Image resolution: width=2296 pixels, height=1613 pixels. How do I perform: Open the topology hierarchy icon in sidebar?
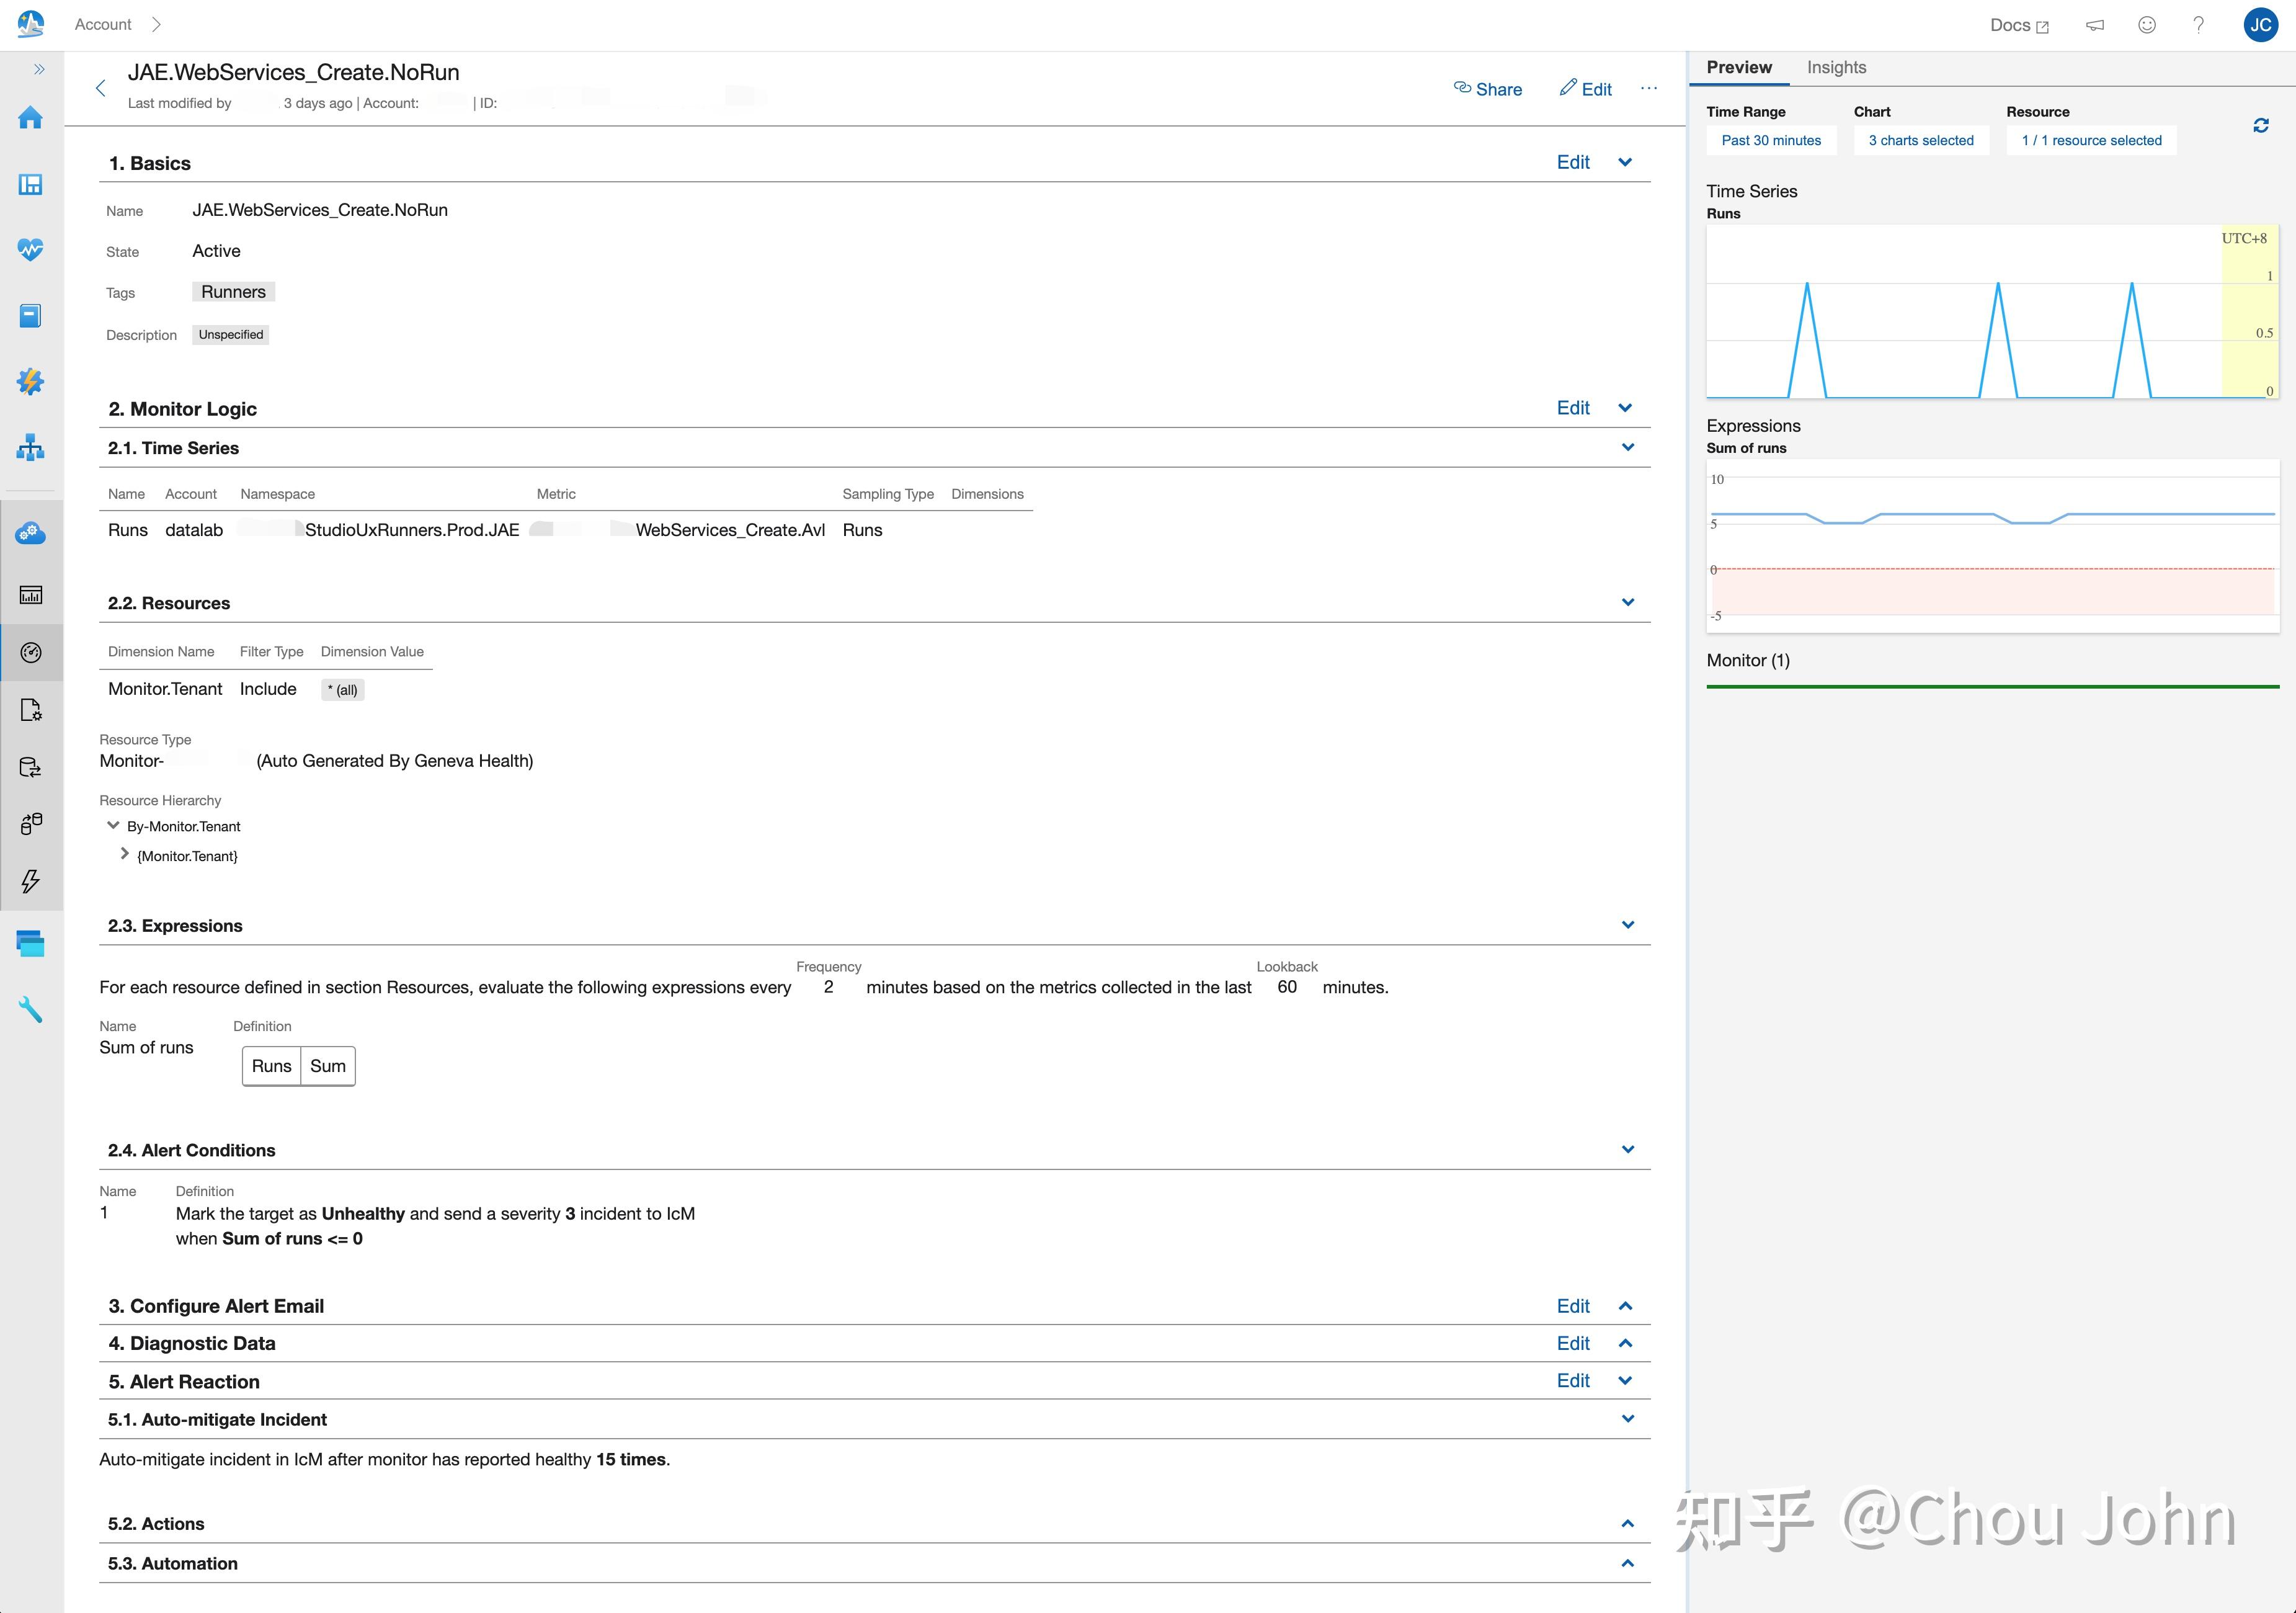point(31,447)
